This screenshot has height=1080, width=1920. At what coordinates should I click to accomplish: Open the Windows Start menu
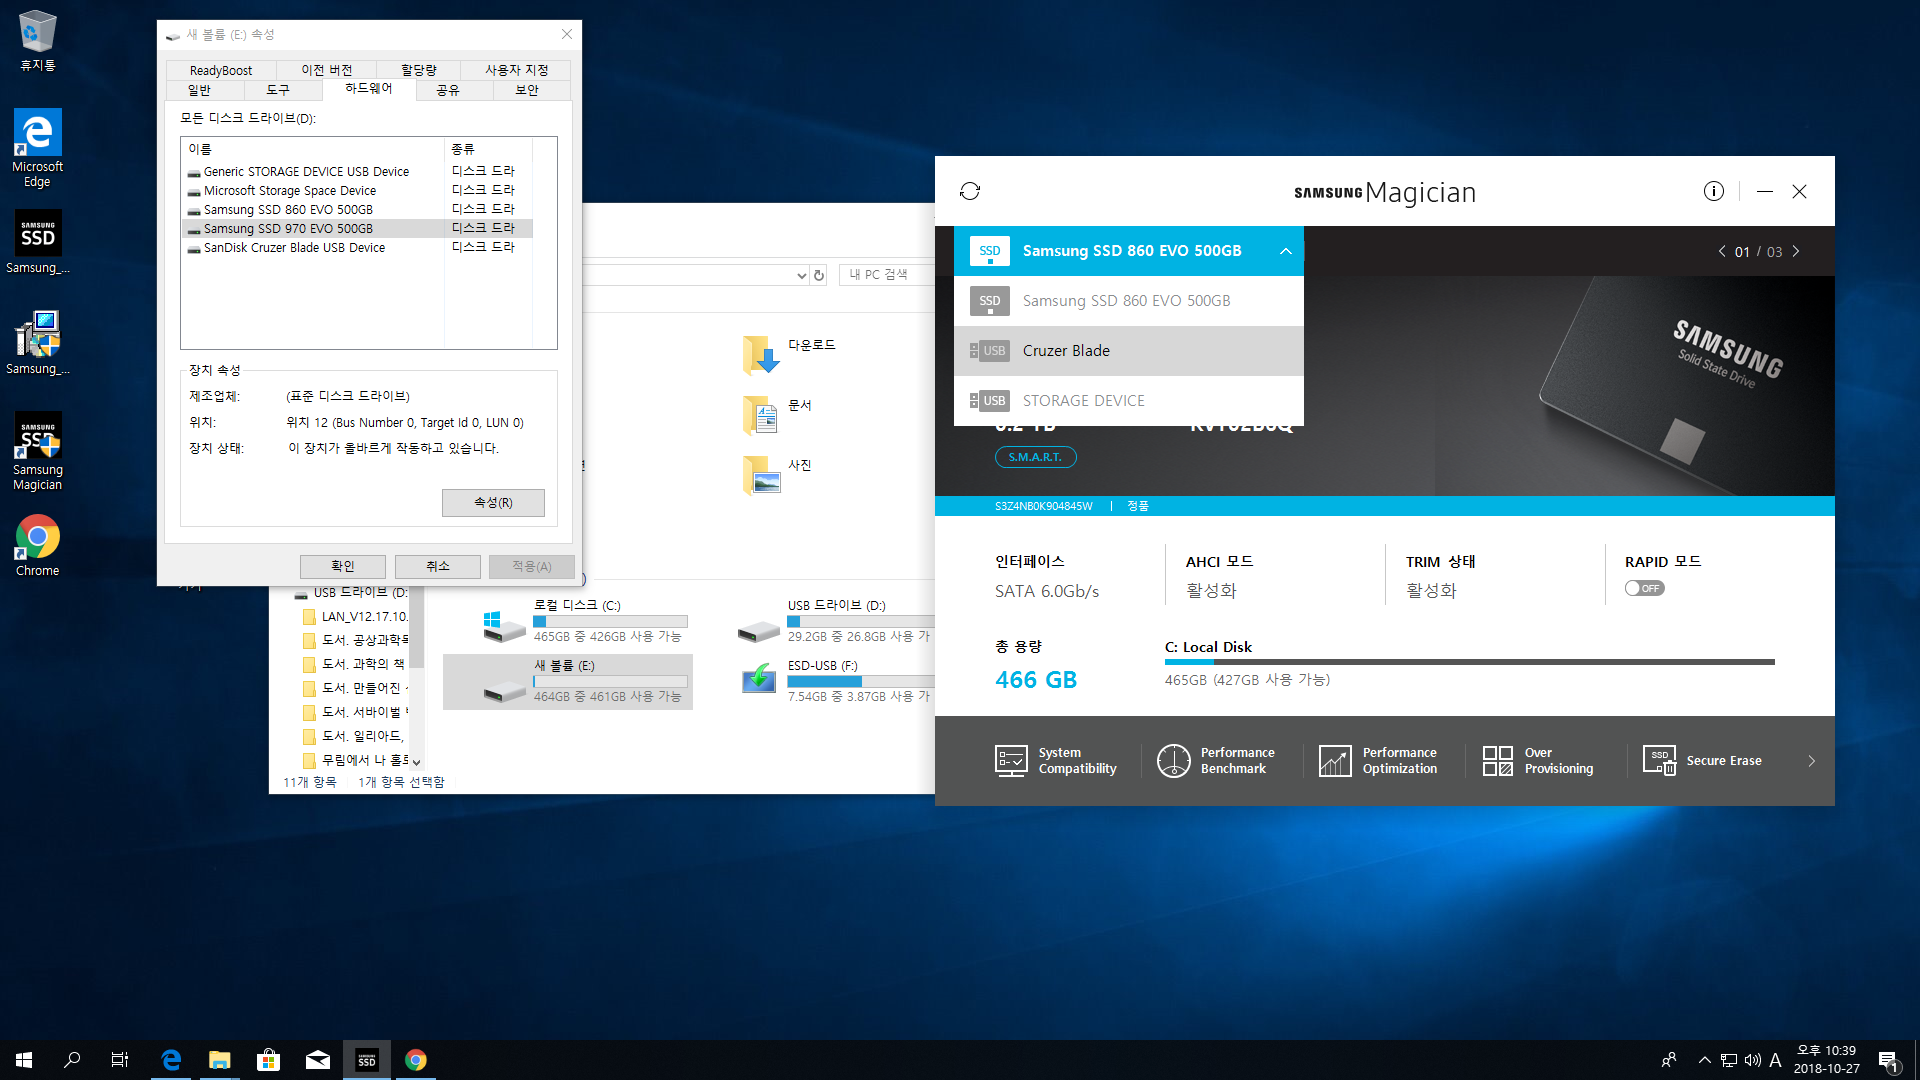coord(24,1060)
